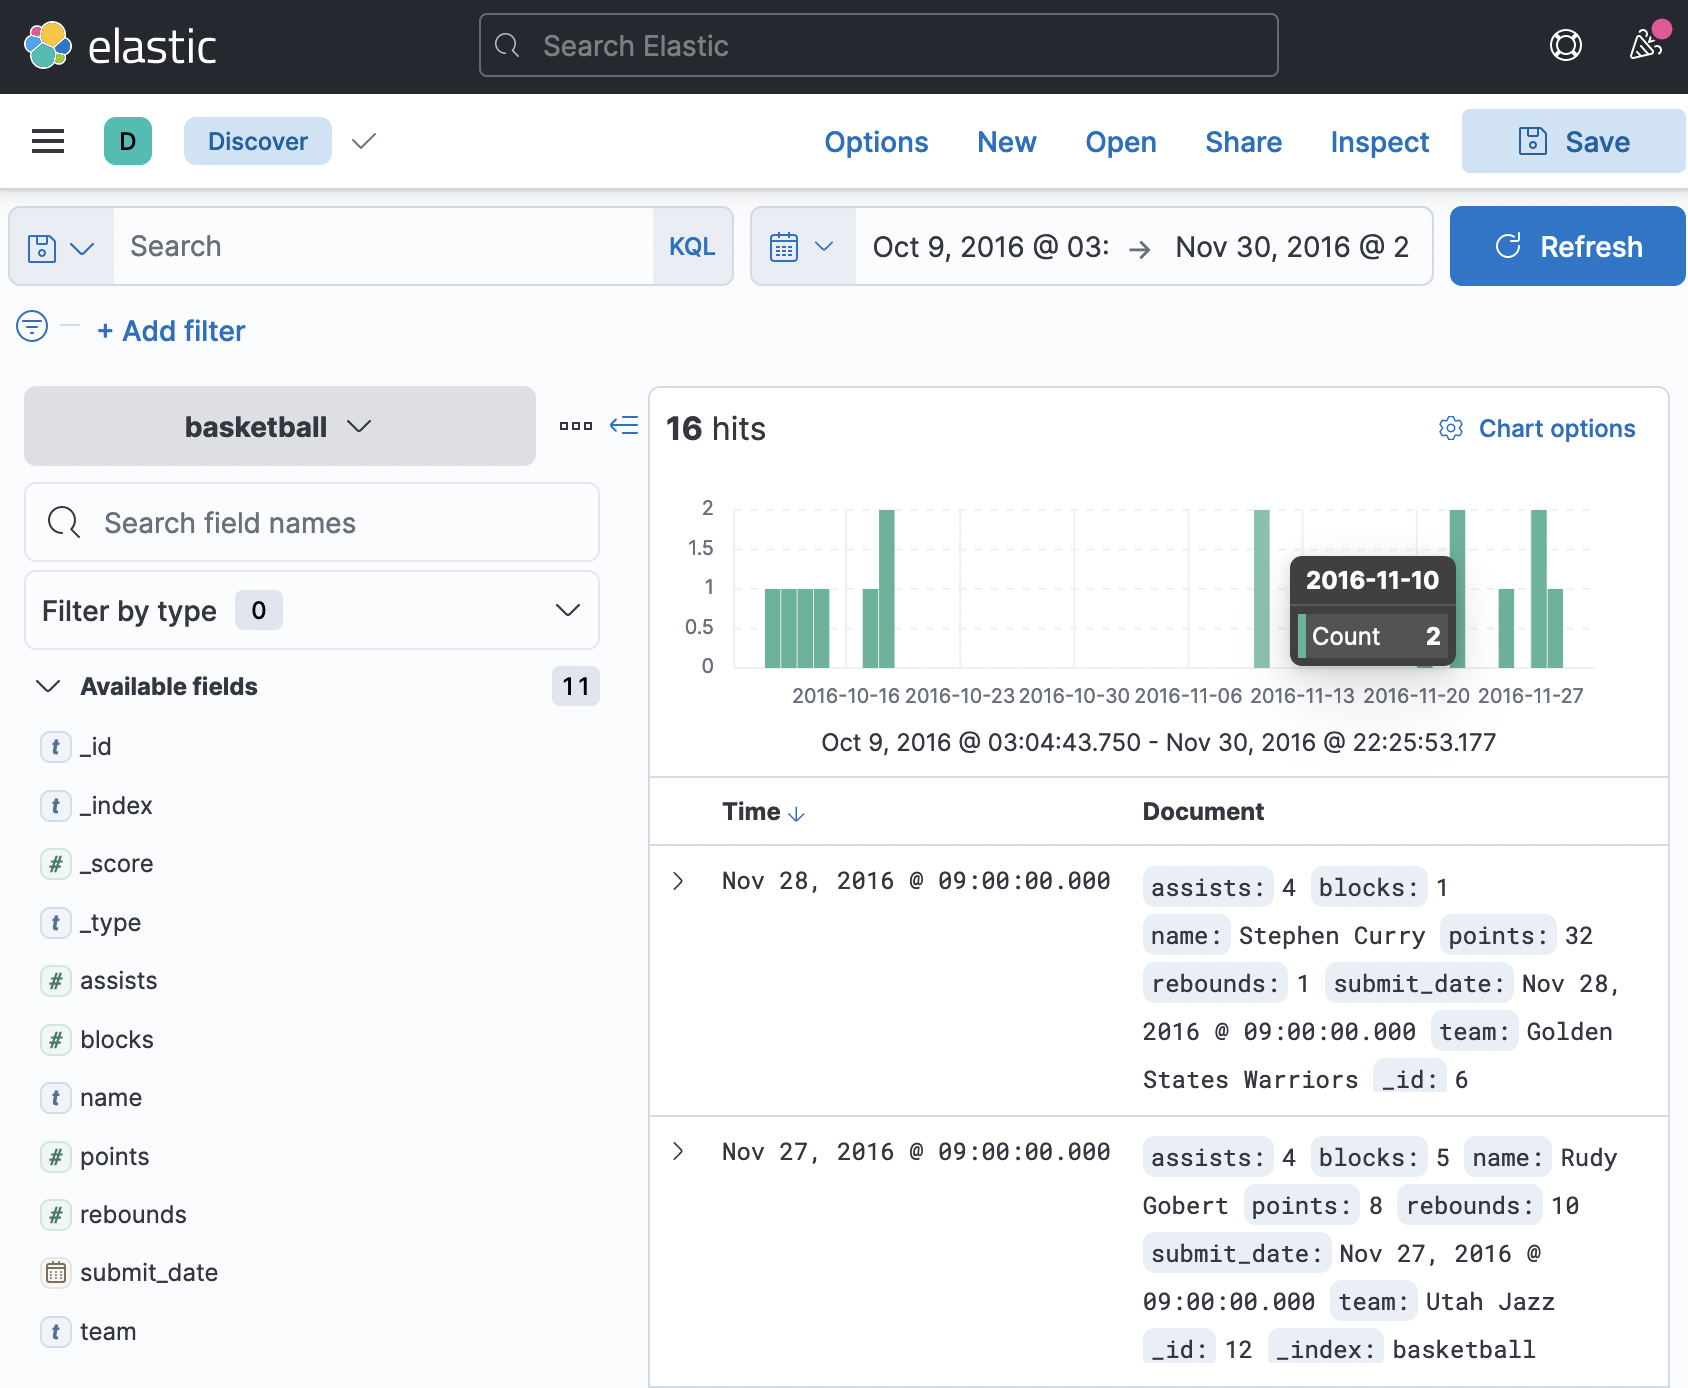Expand the Nov 28, 2016 document row
1688x1388 pixels.
pos(678,881)
